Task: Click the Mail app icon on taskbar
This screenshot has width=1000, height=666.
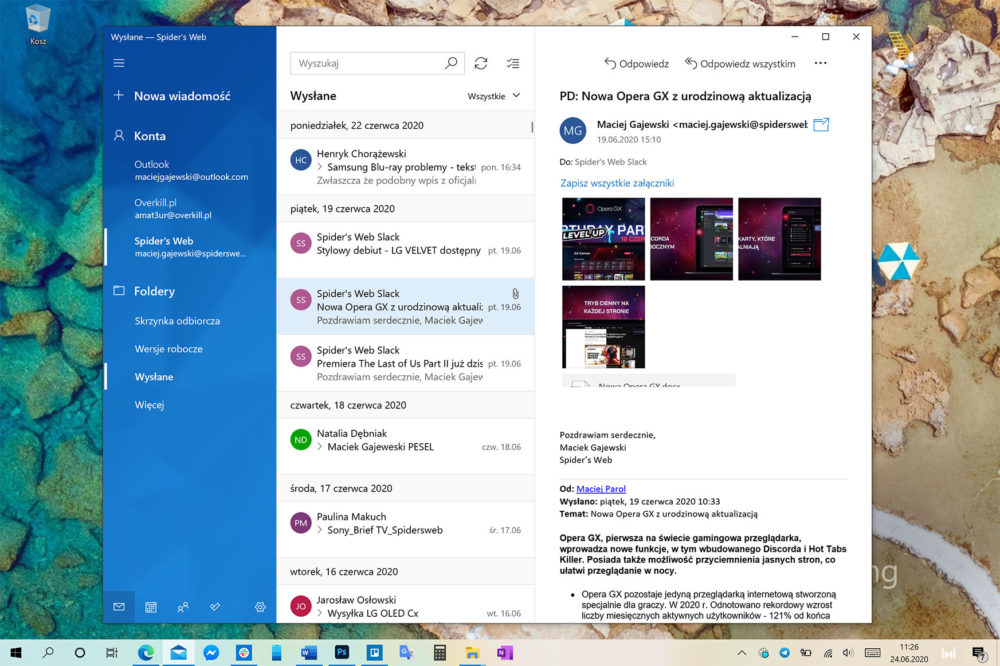Action: [x=179, y=653]
